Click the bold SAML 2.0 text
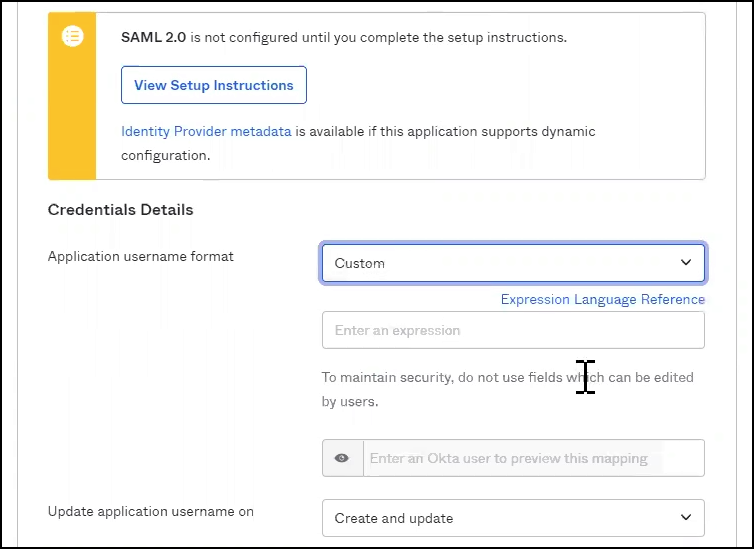The height and width of the screenshot is (549, 754). coord(153,38)
